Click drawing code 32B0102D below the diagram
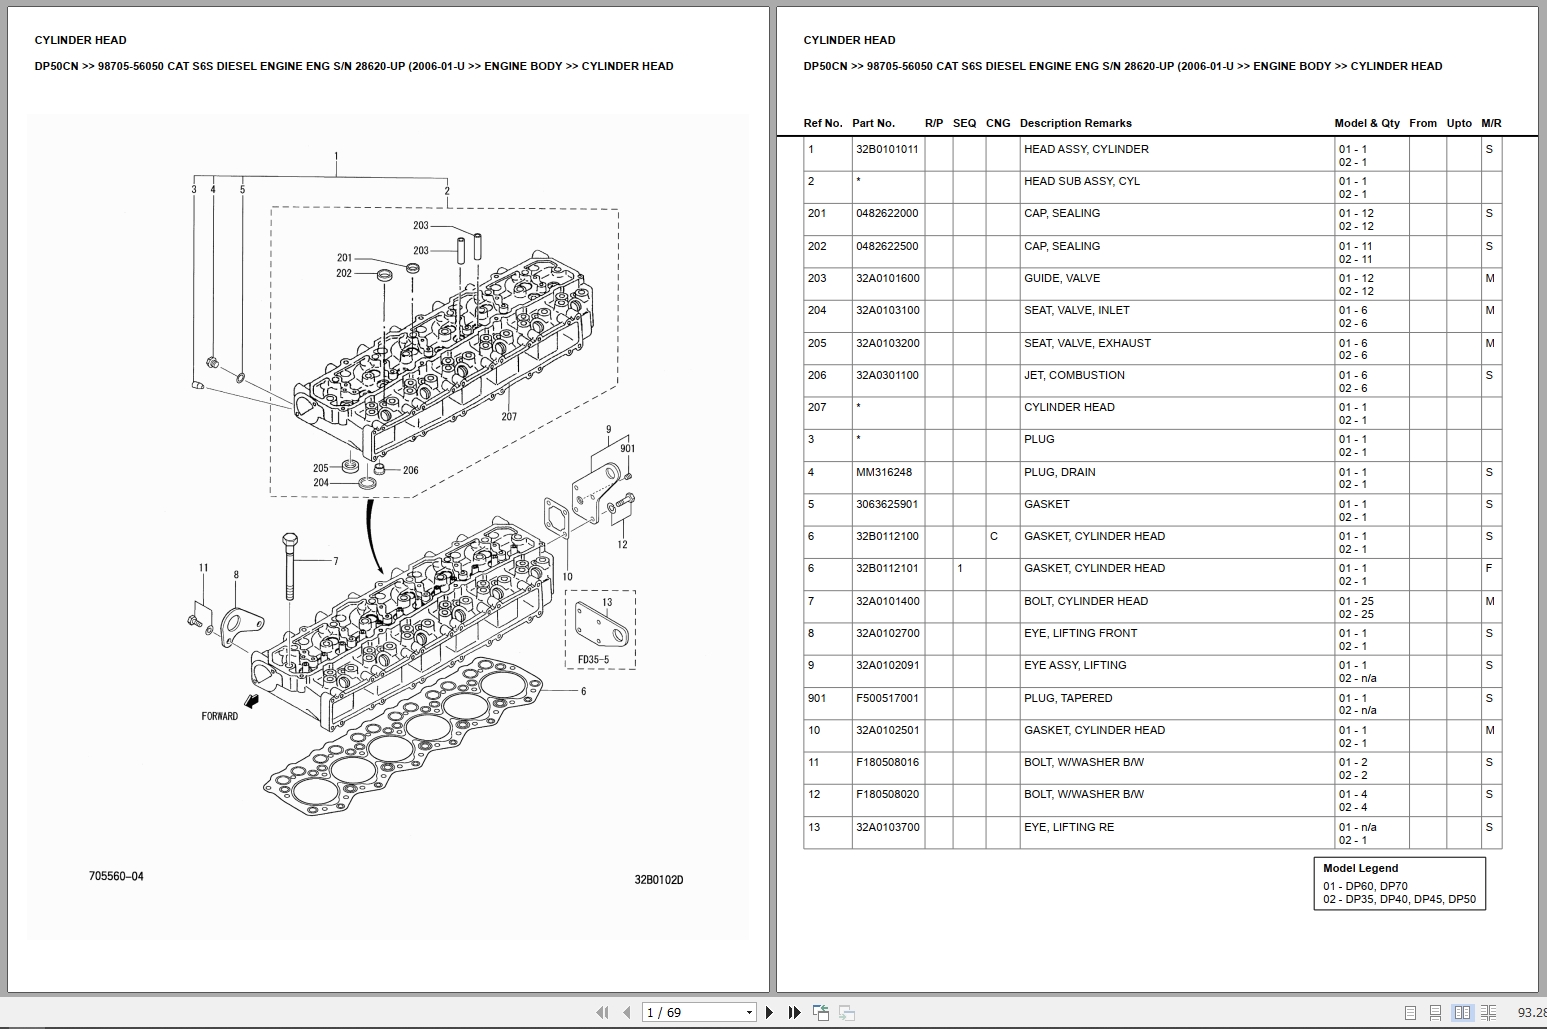Image resolution: width=1547 pixels, height=1029 pixels. 659,880
